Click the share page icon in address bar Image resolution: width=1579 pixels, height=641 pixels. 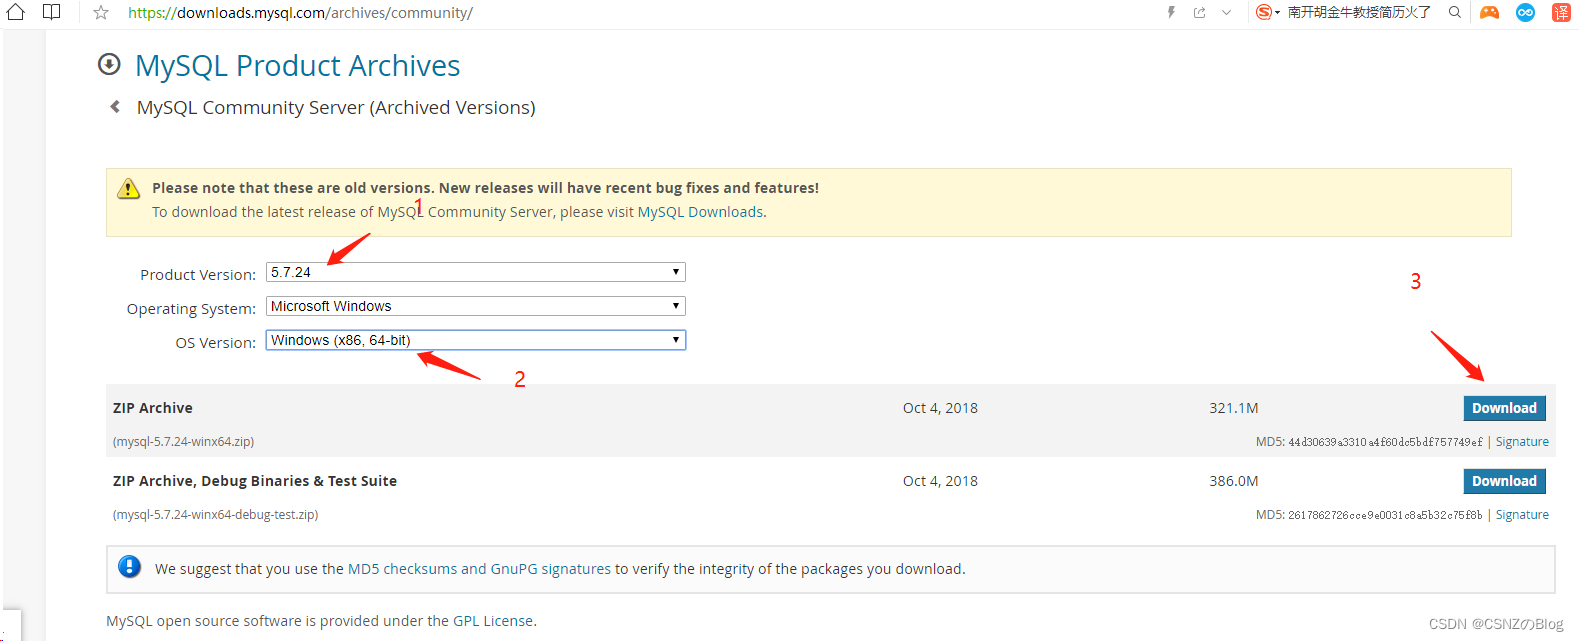point(1199,13)
